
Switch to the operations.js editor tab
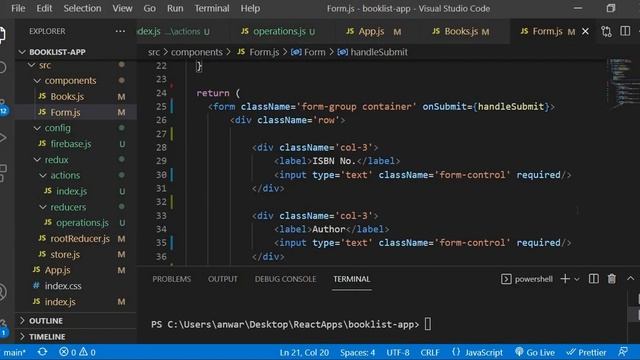click(278, 31)
